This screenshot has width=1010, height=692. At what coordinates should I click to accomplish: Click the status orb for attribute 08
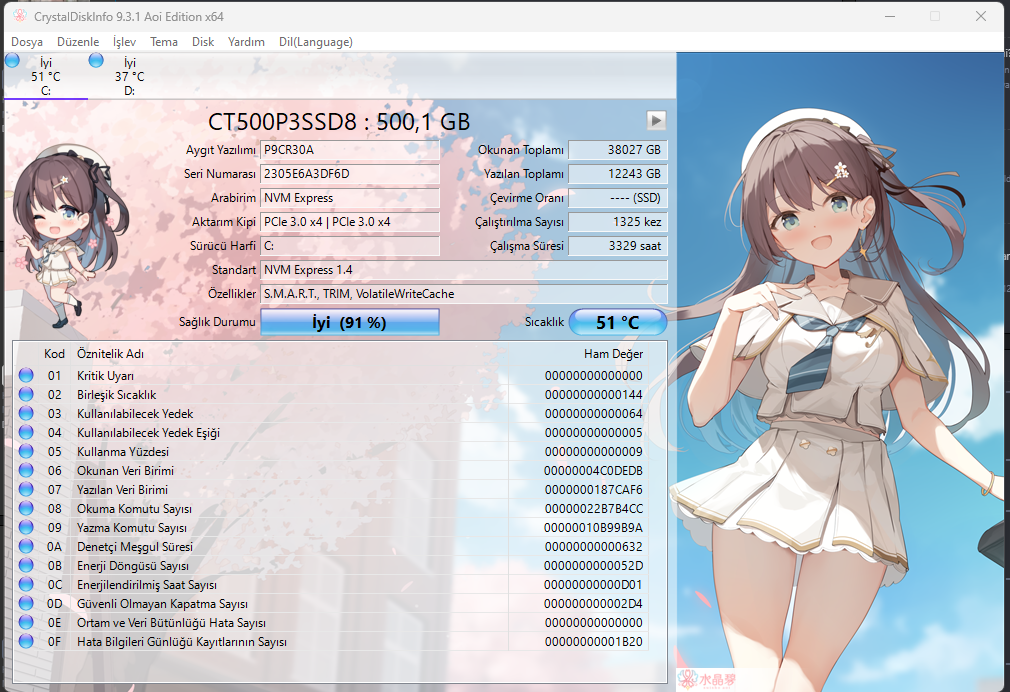(x=26, y=508)
